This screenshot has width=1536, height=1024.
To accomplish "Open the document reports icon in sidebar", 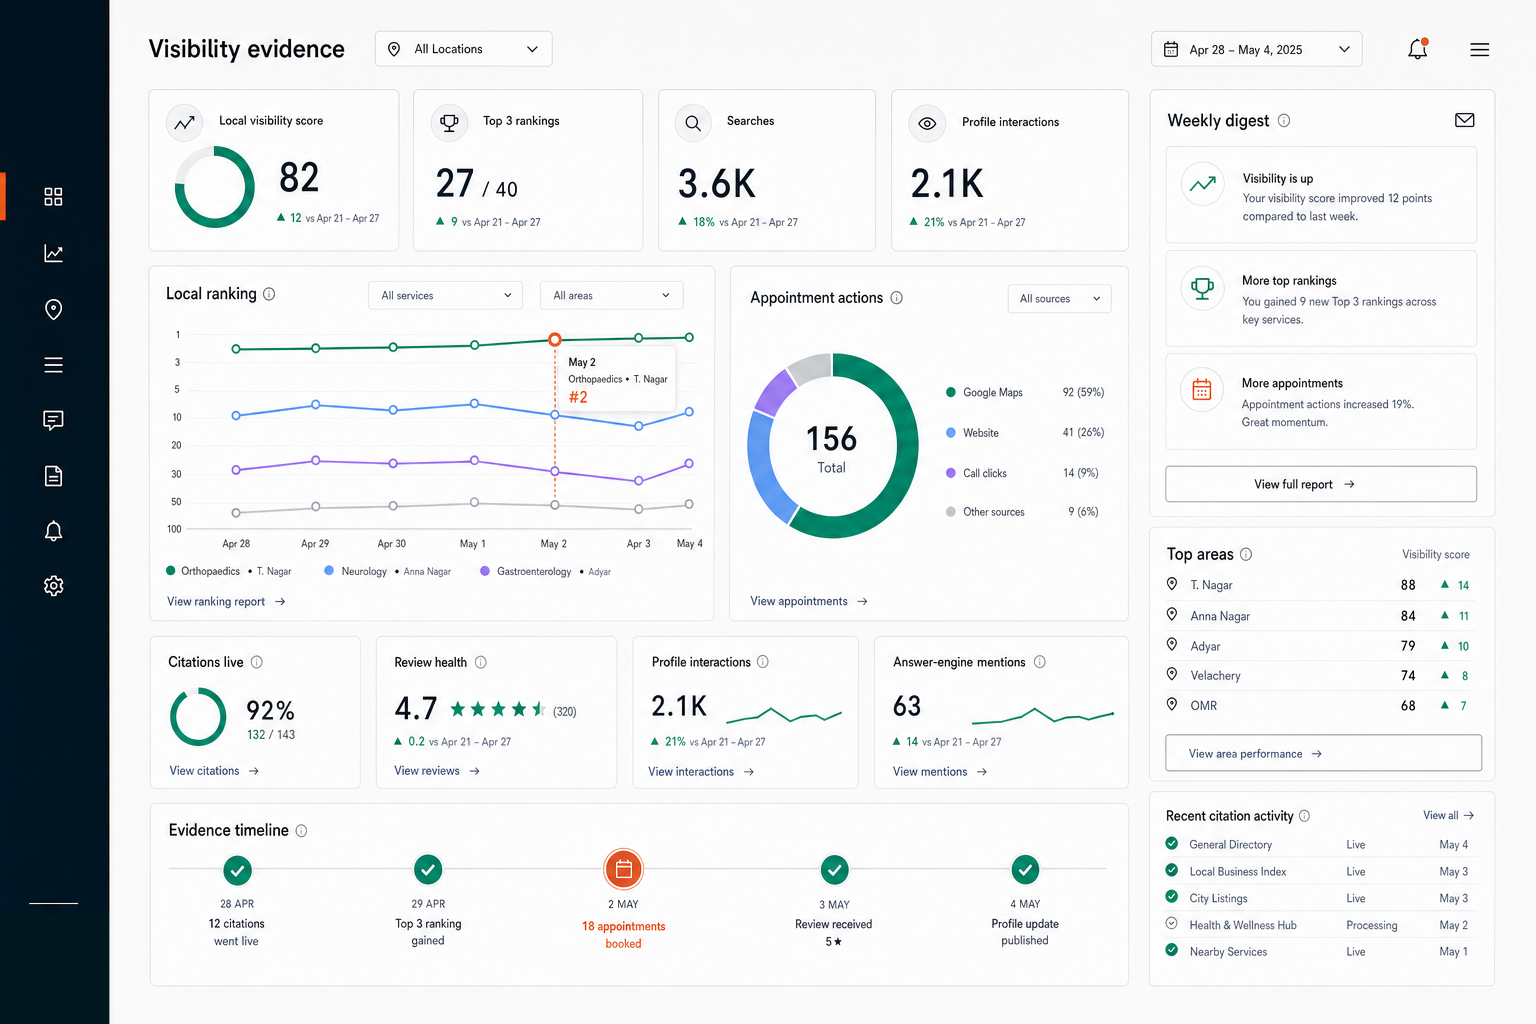I will (x=54, y=476).
